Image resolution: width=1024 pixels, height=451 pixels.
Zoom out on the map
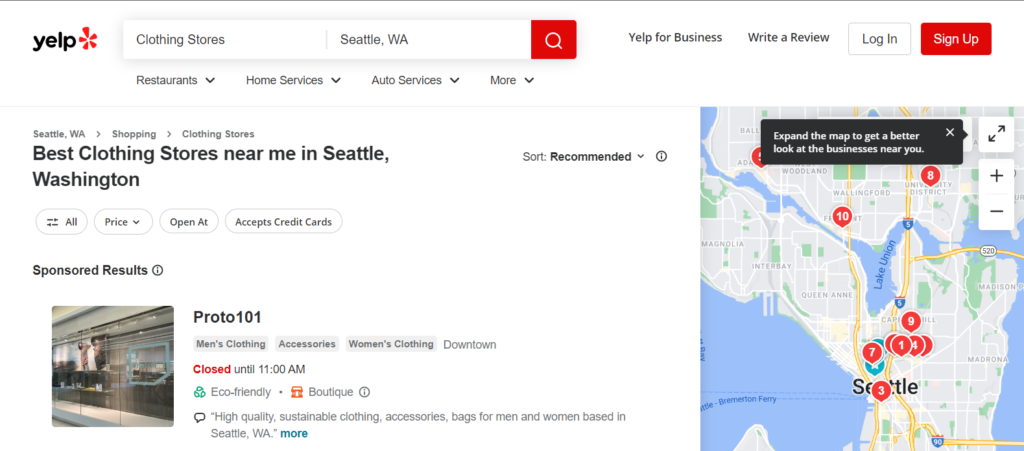point(996,211)
